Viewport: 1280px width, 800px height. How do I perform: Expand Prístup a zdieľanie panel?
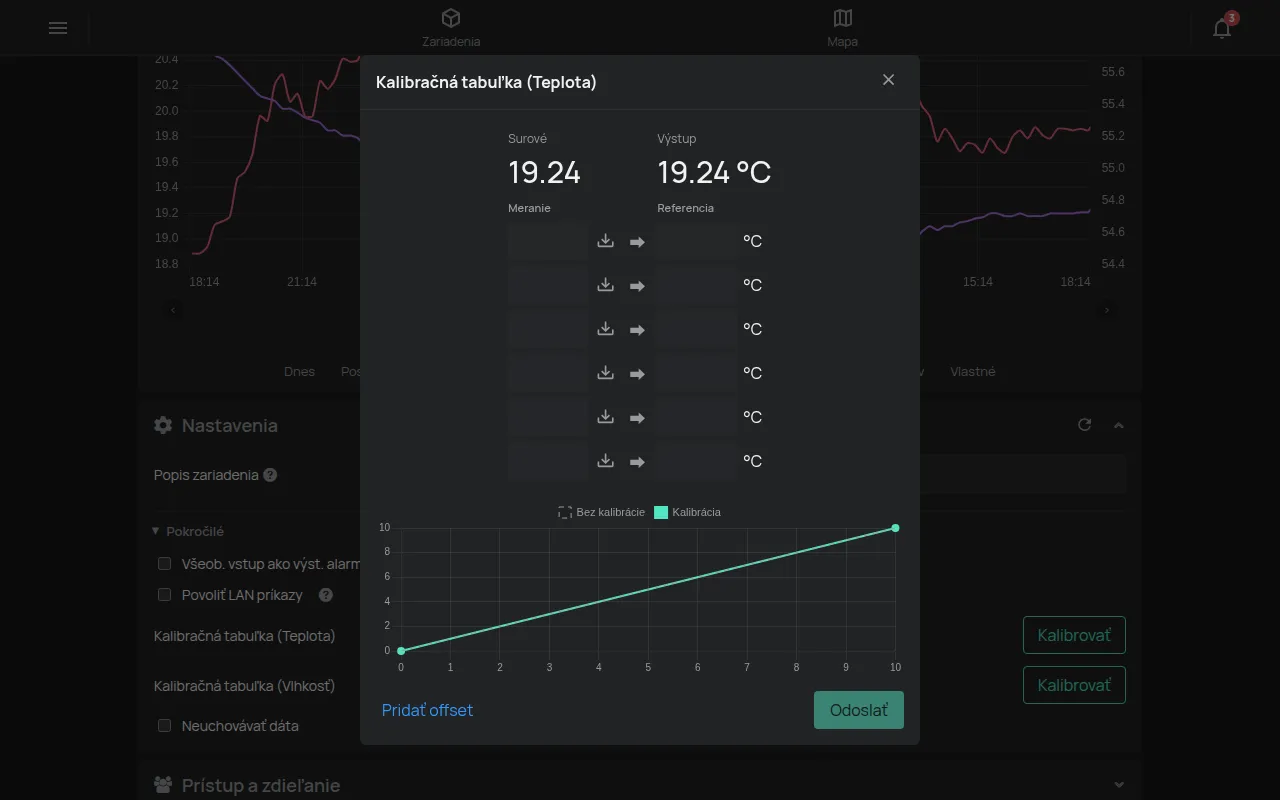(1119, 785)
